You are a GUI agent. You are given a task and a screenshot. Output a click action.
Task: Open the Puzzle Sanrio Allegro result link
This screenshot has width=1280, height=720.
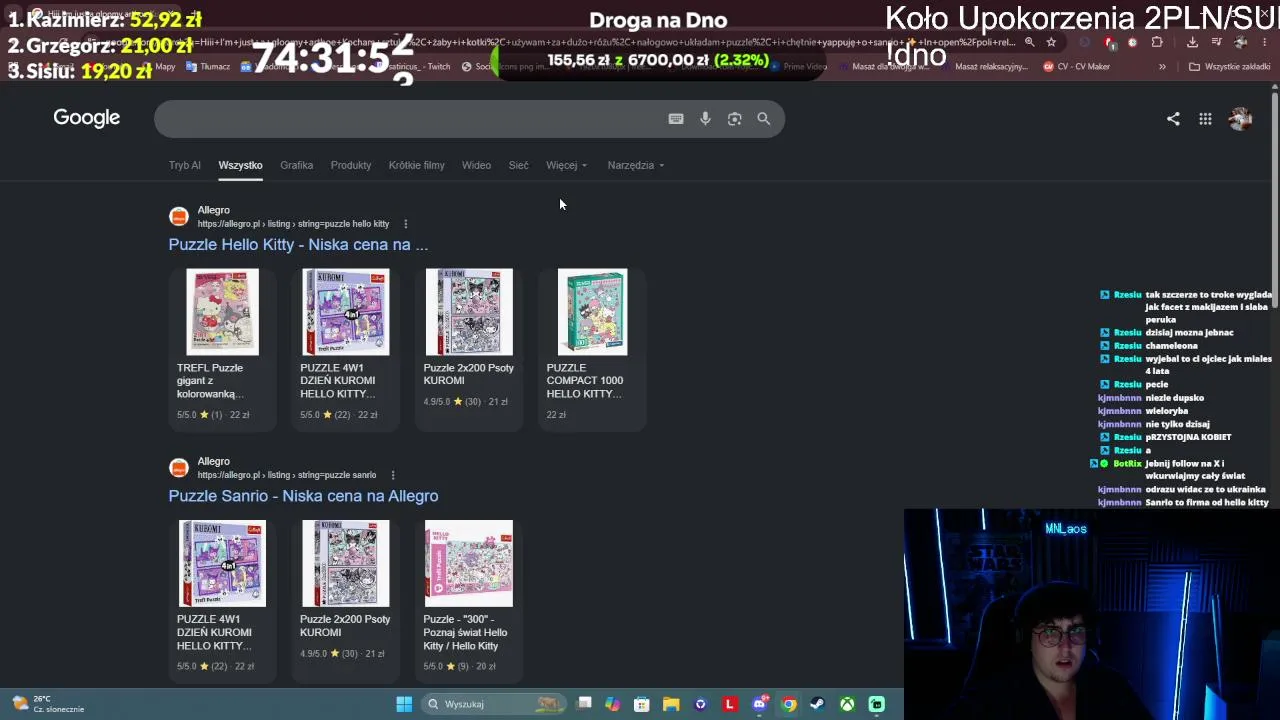point(303,496)
